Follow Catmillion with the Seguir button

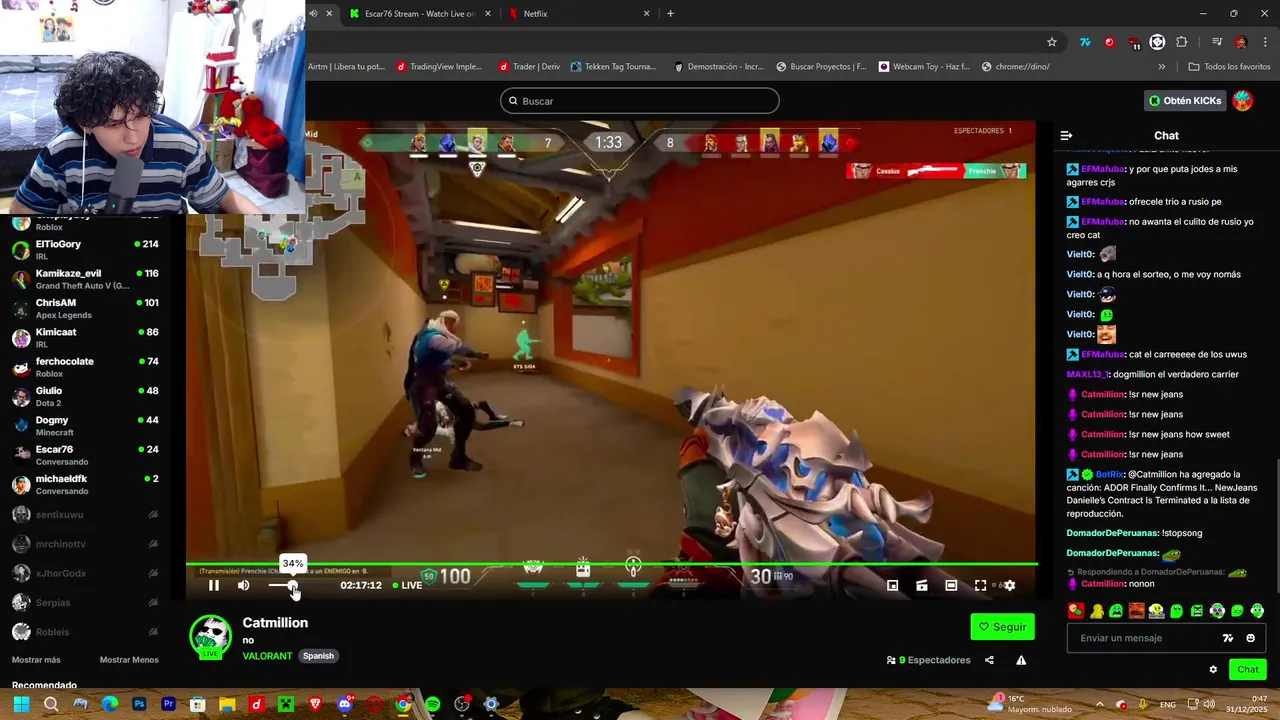pos(1002,627)
